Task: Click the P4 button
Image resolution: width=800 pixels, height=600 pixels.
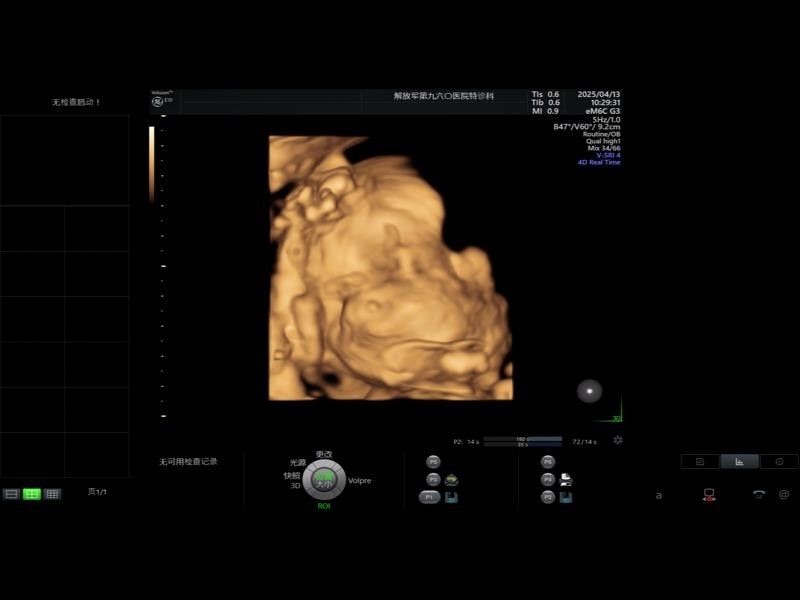Action: point(547,480)
